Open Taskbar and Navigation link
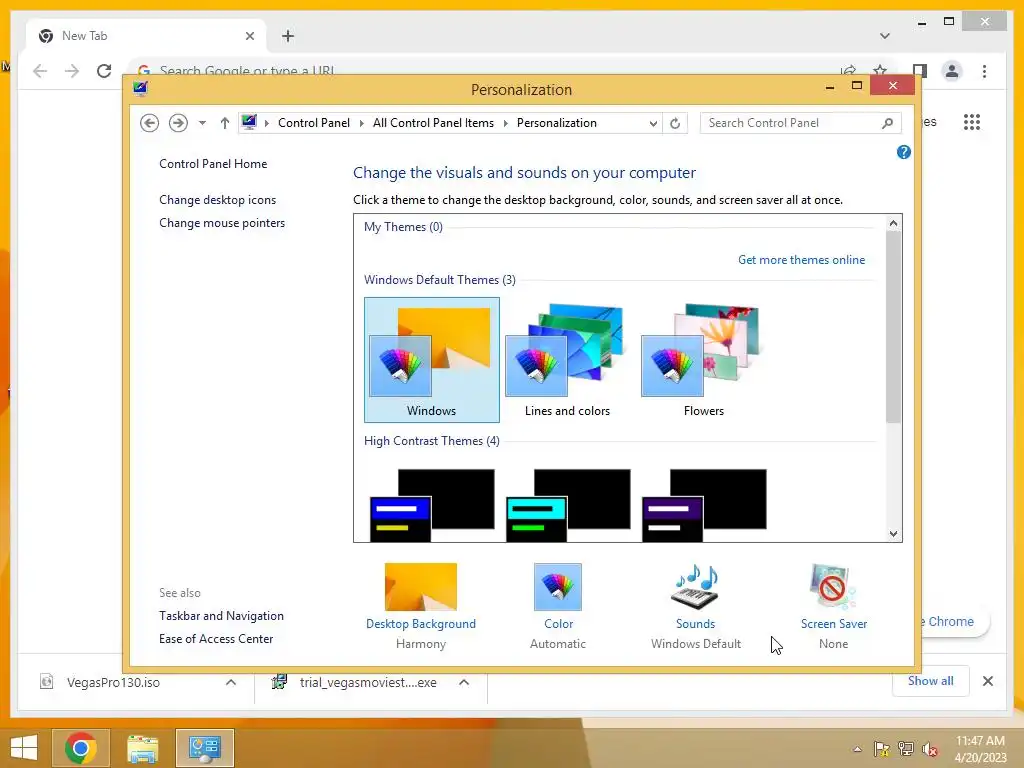1024x768 pixels. 221,616
